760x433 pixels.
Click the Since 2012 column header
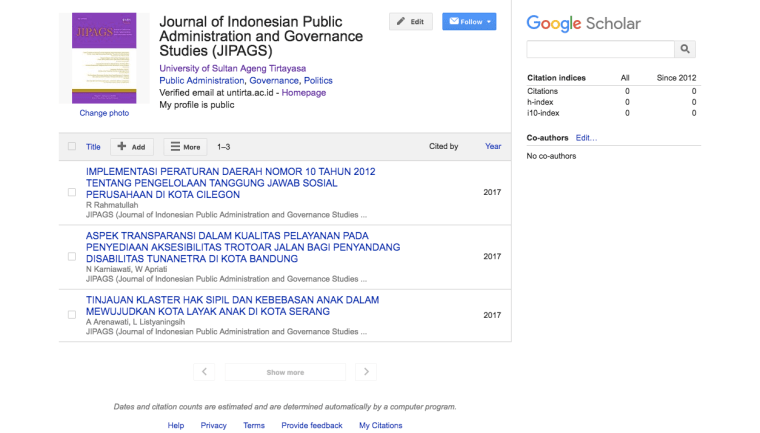pos(676,78)
